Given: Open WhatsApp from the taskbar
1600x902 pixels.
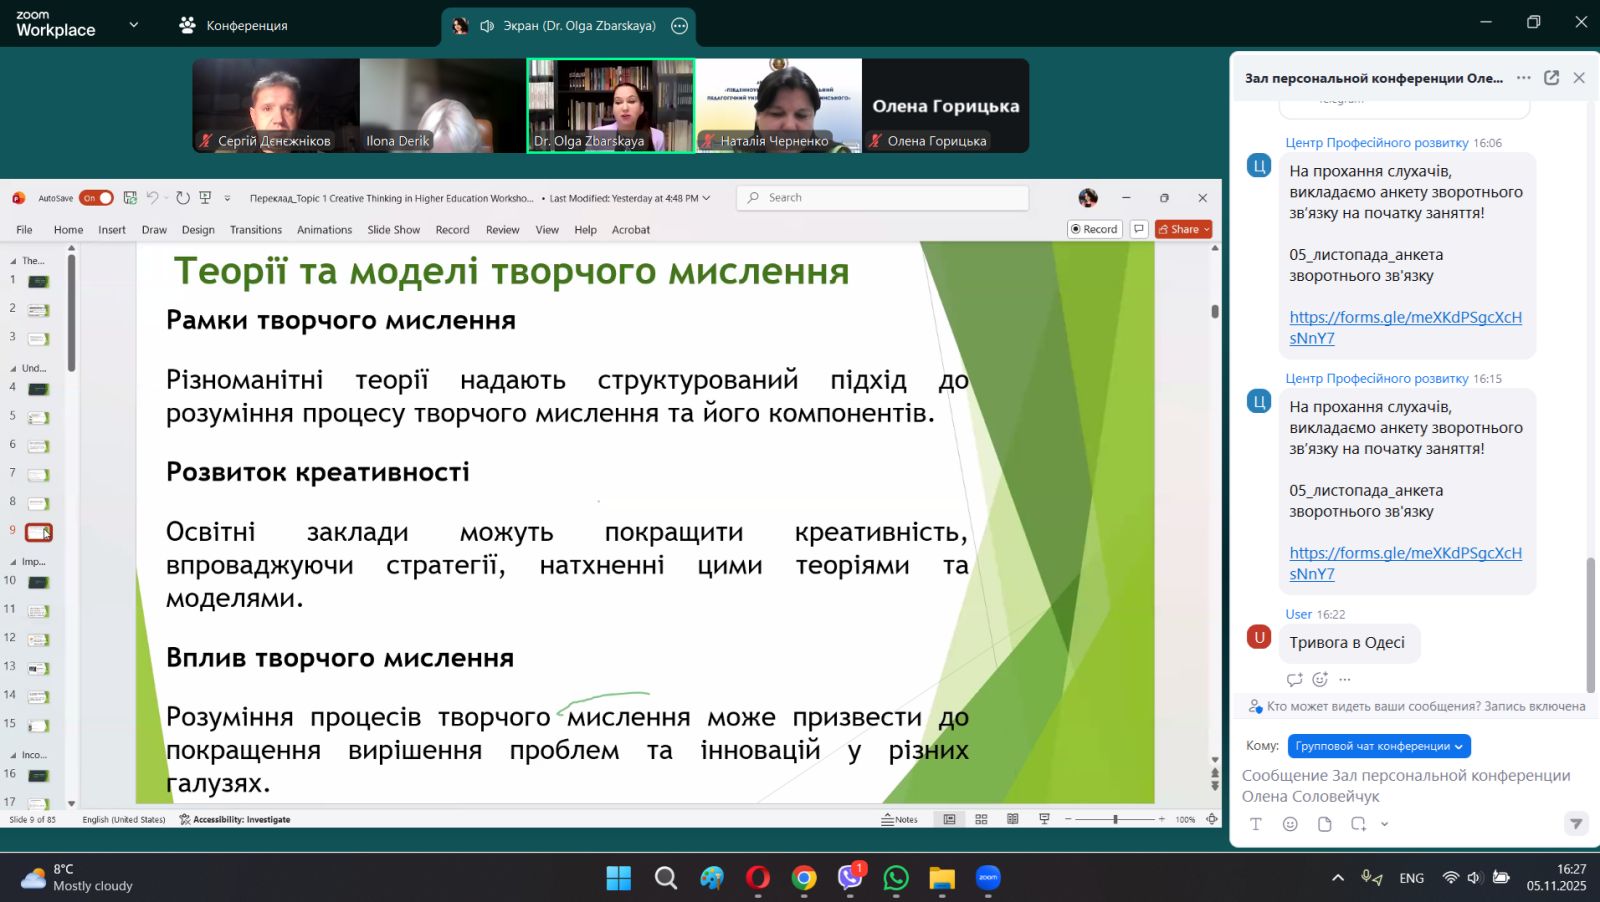Looking at the screenshot, I should point(896,878).
